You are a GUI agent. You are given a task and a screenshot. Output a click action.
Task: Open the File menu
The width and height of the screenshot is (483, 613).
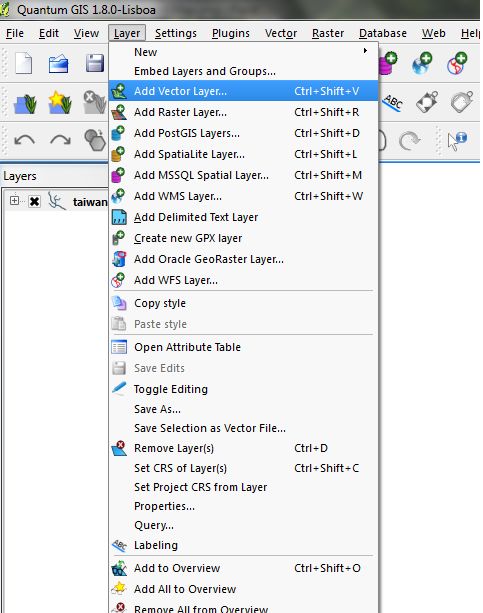pyautogui.click(x=15, y=33)
